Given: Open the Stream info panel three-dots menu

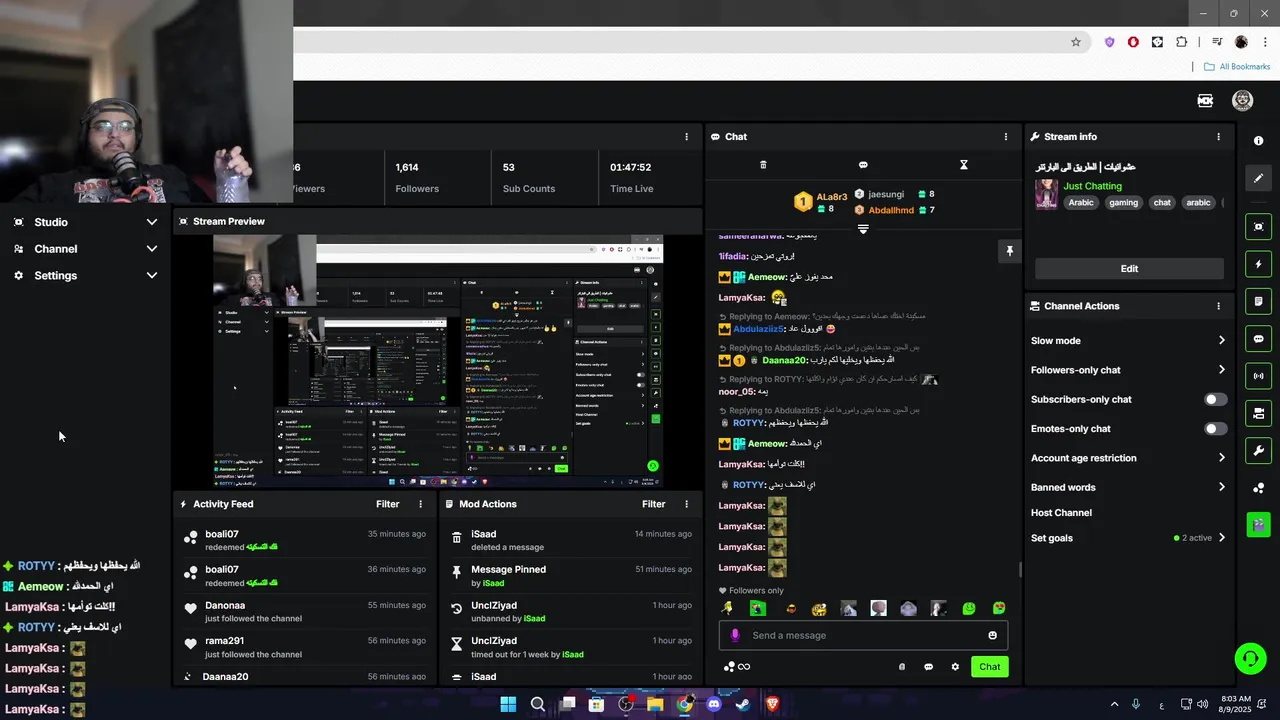Looking at the screenshot, I should tap(1218, 137).
